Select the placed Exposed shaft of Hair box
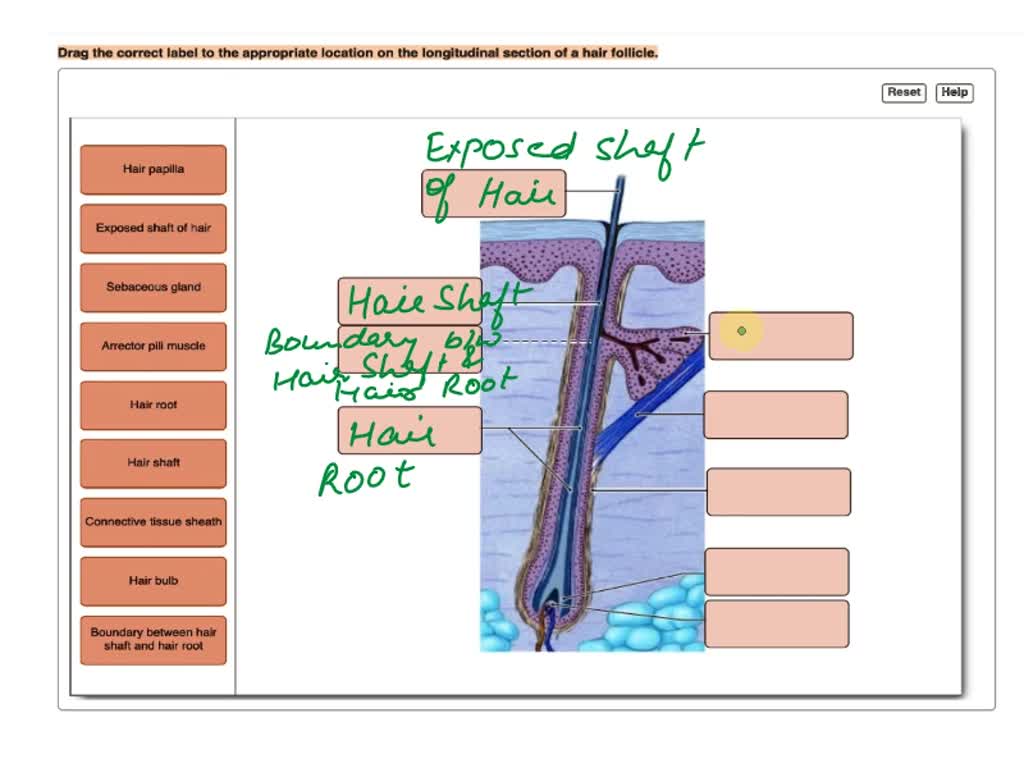1024x768 pixels. point(493,193)
